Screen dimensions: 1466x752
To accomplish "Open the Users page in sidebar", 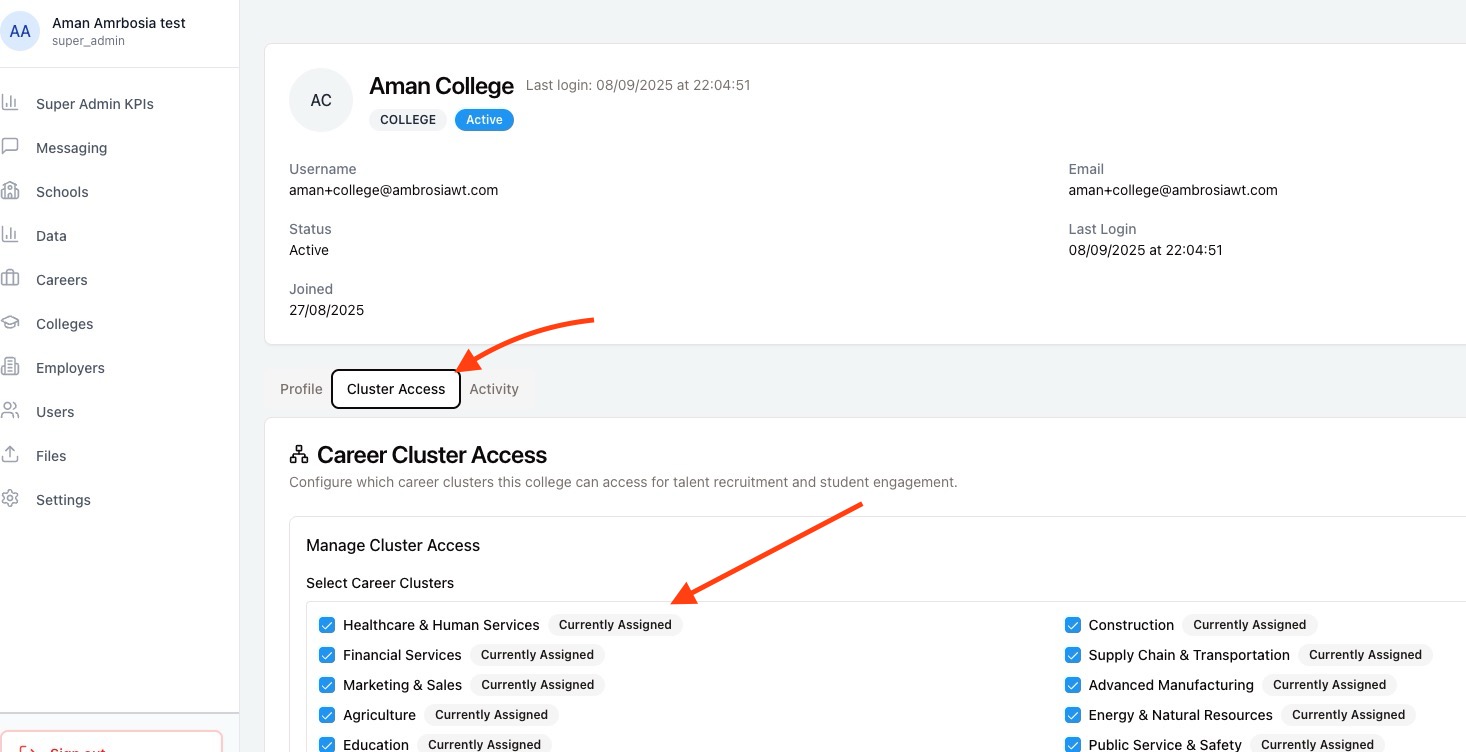I will pyautogui.click(x=55, y=412).
